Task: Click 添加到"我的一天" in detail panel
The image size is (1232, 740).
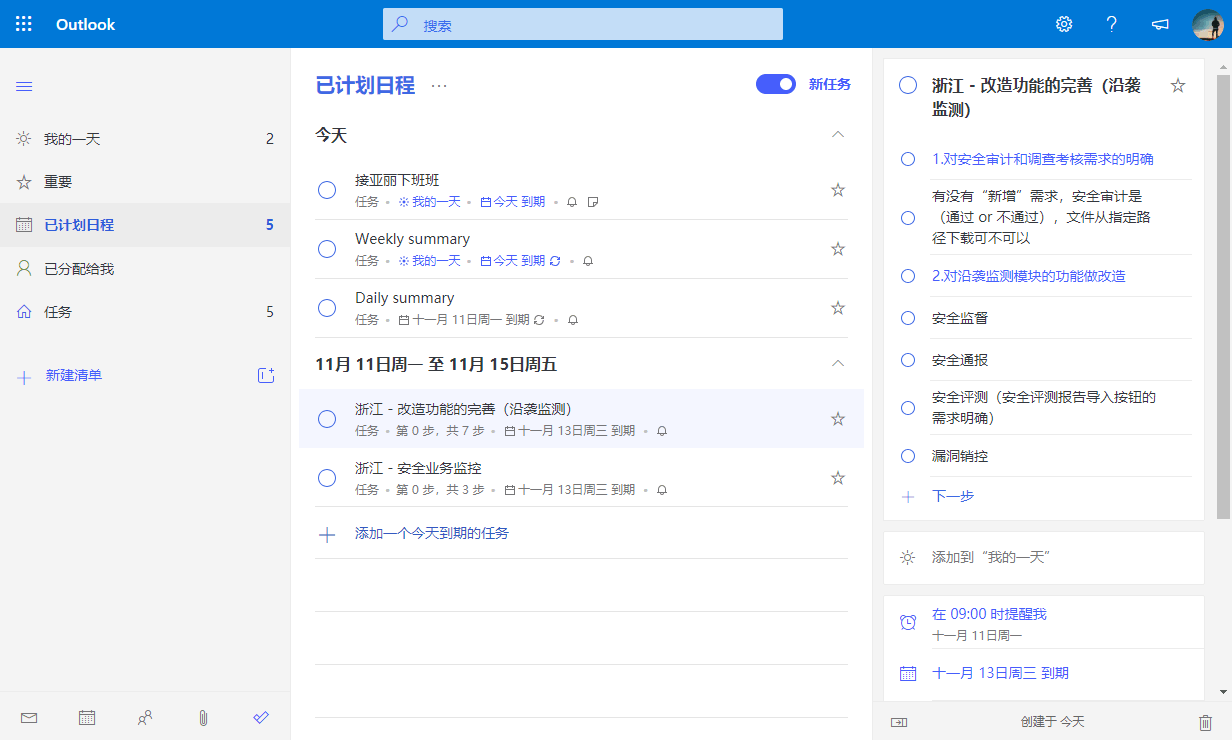Action: click(990, 557)
